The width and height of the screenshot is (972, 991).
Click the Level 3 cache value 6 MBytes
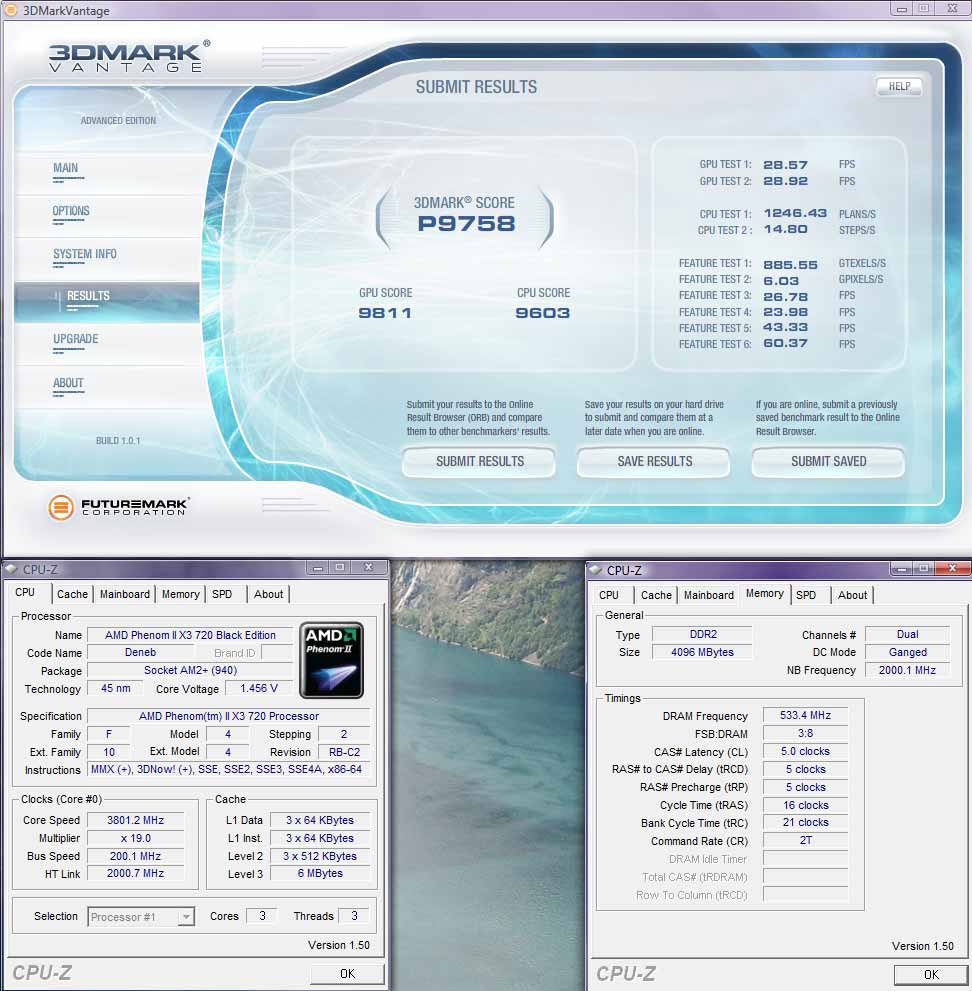(x=320, y=873)
